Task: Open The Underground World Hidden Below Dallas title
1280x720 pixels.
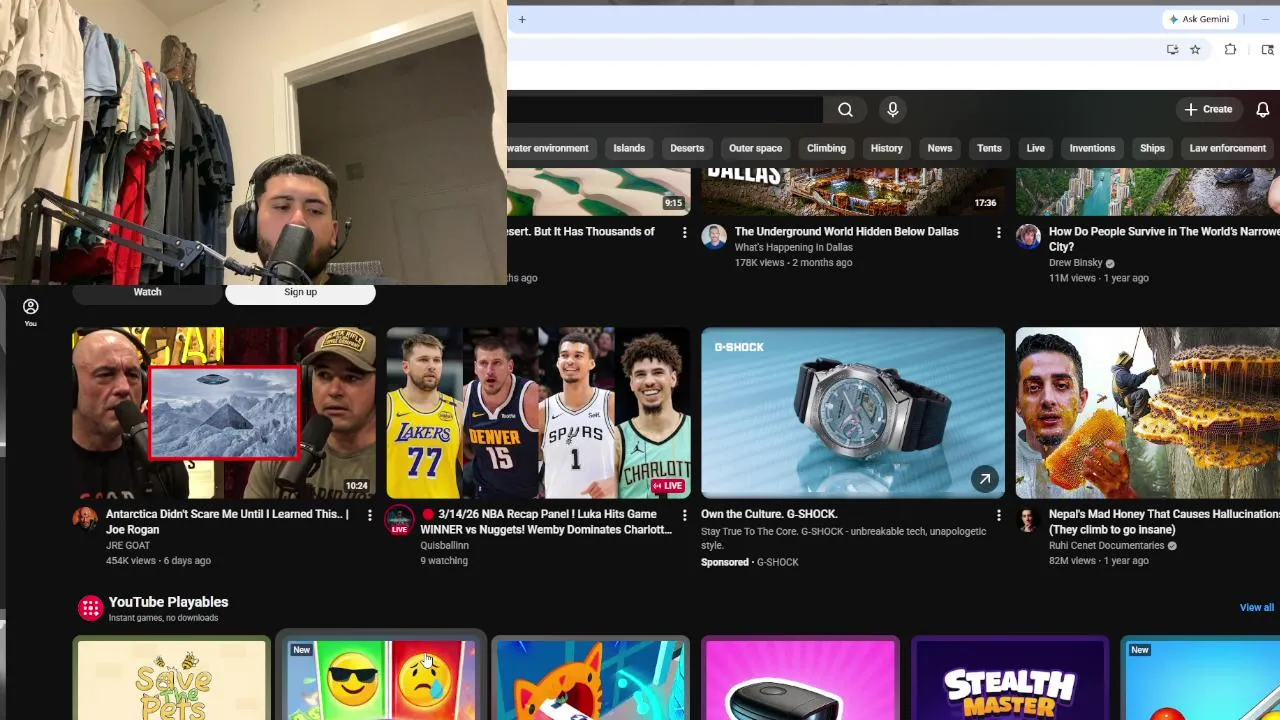Action: [x=846, y=231]
